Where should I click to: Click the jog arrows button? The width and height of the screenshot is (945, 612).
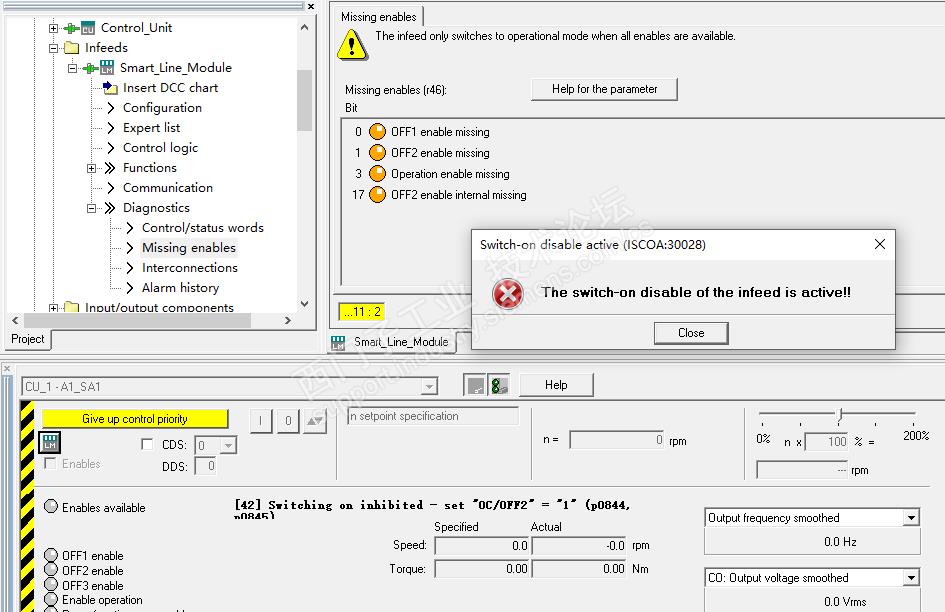pos(315,421)
